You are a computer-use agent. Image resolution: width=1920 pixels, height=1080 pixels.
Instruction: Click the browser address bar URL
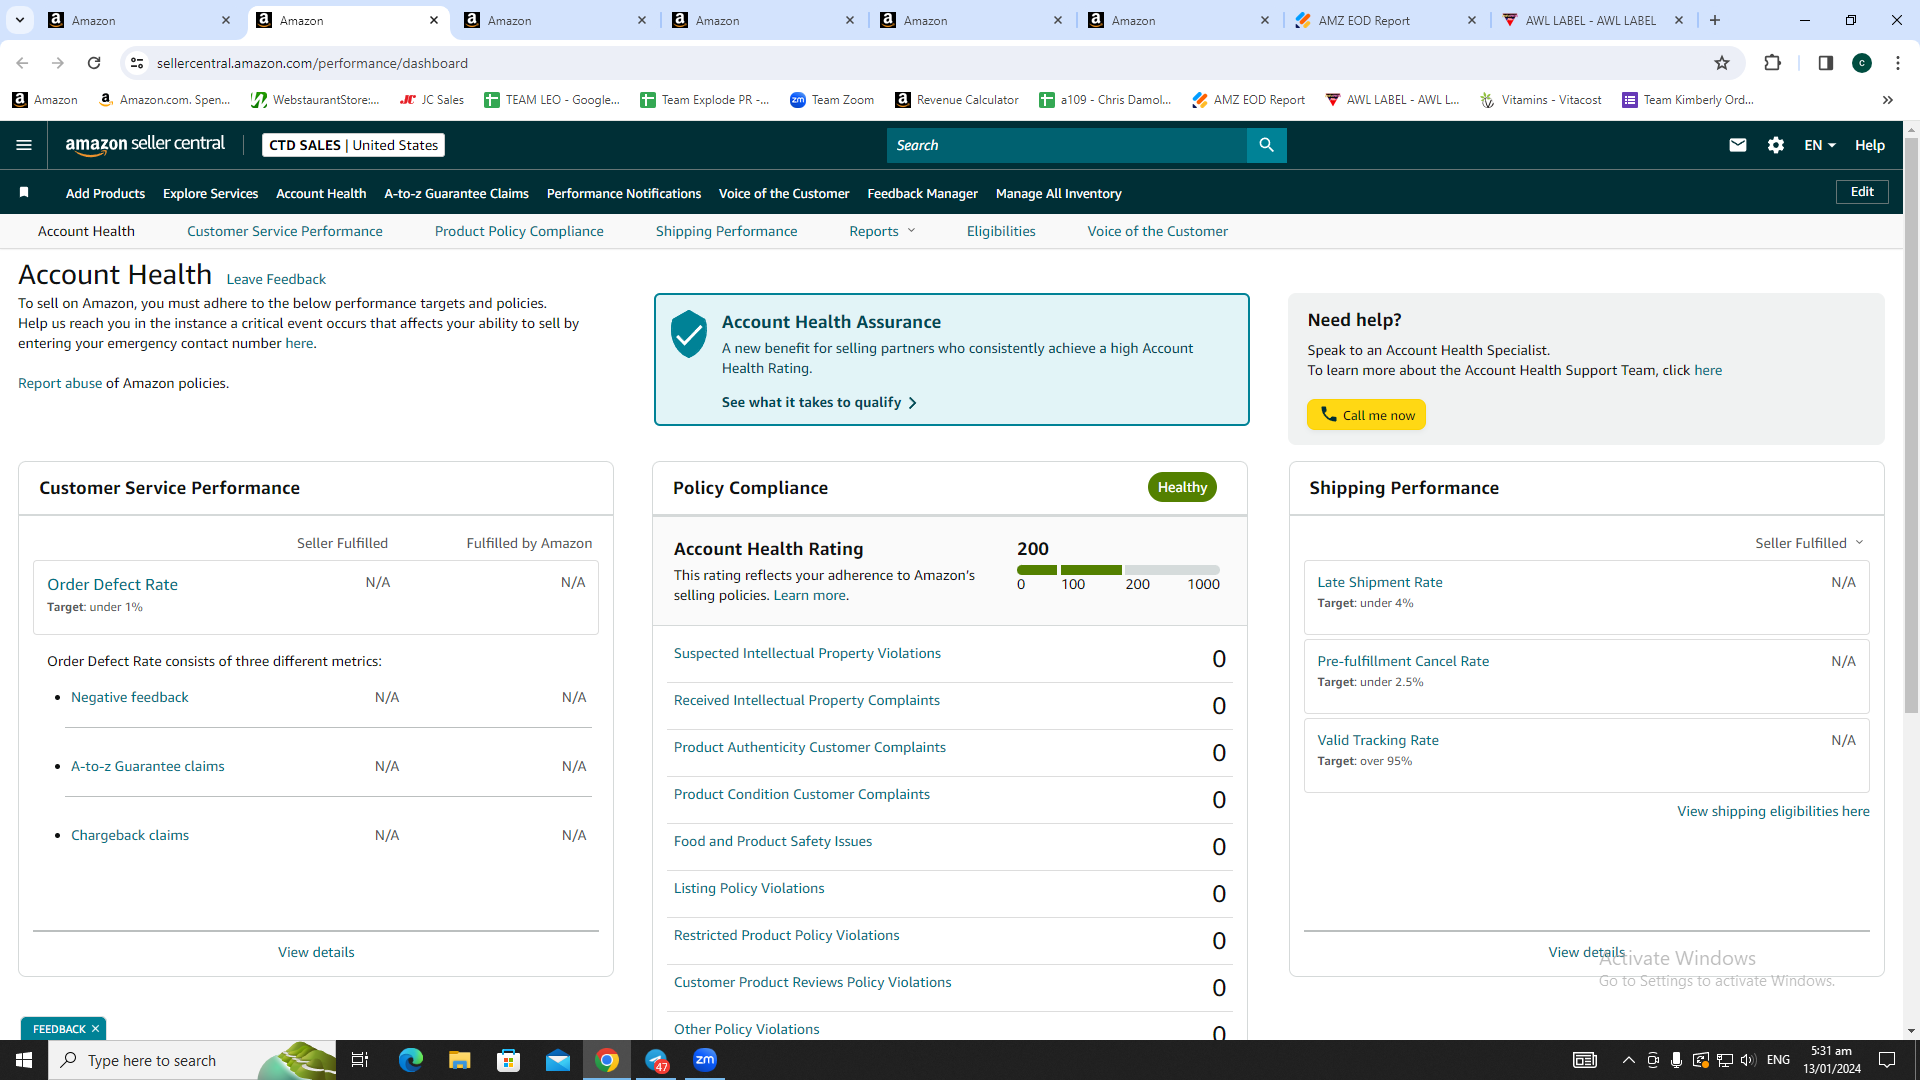312,63
